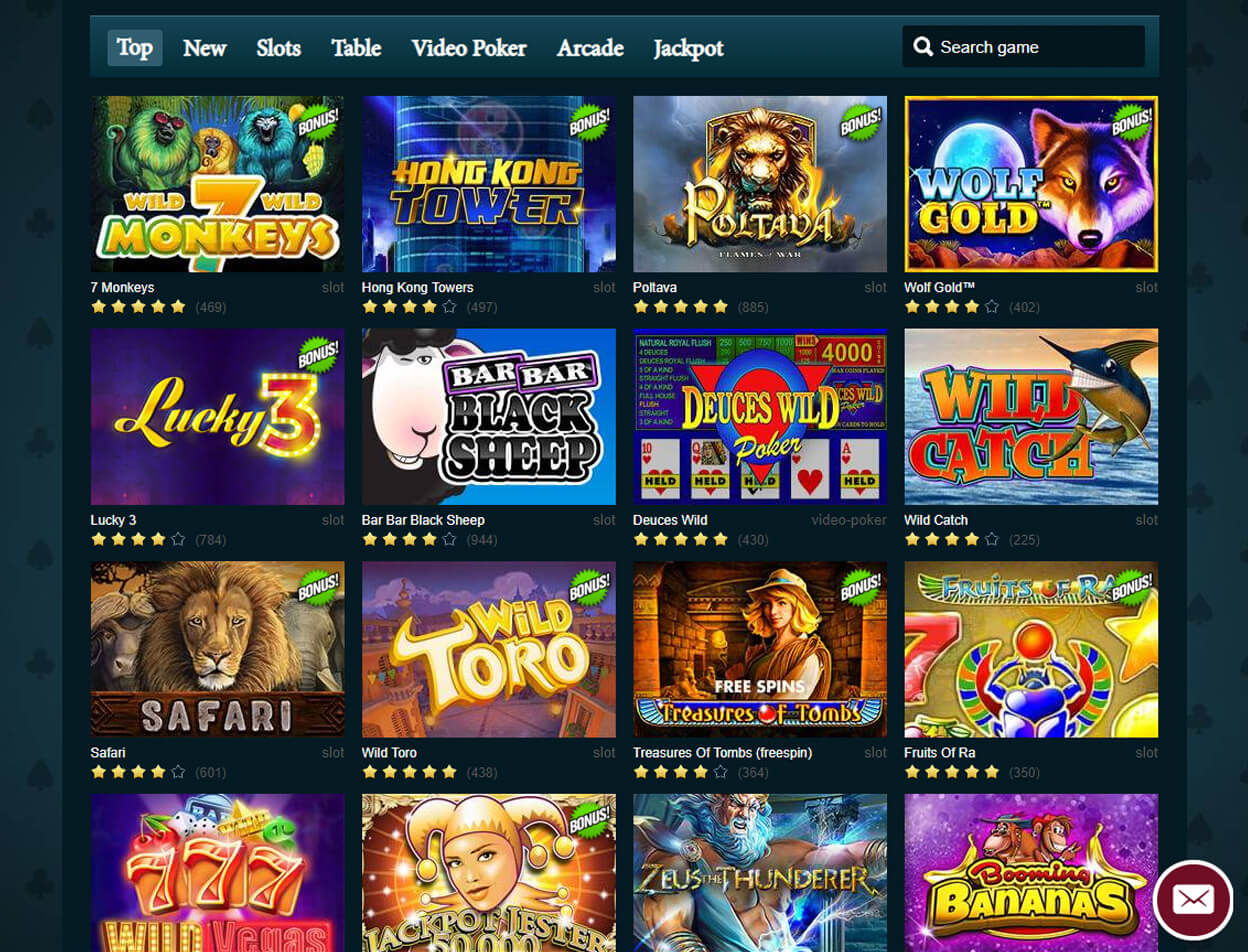Open the Wild Toro game thumbnail
Image resolution: width=1248 pixels, height=952 pixels.
[489, 649]
